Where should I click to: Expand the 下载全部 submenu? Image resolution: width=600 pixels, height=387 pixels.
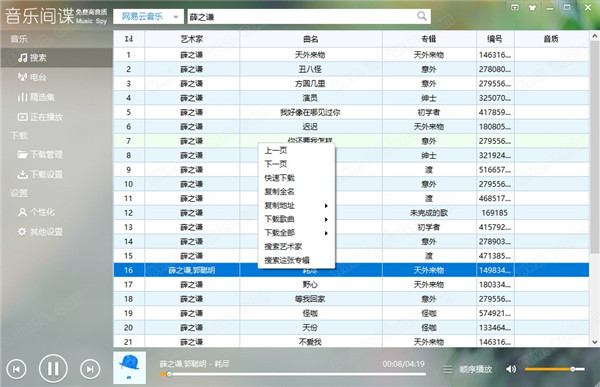[297, 233]
